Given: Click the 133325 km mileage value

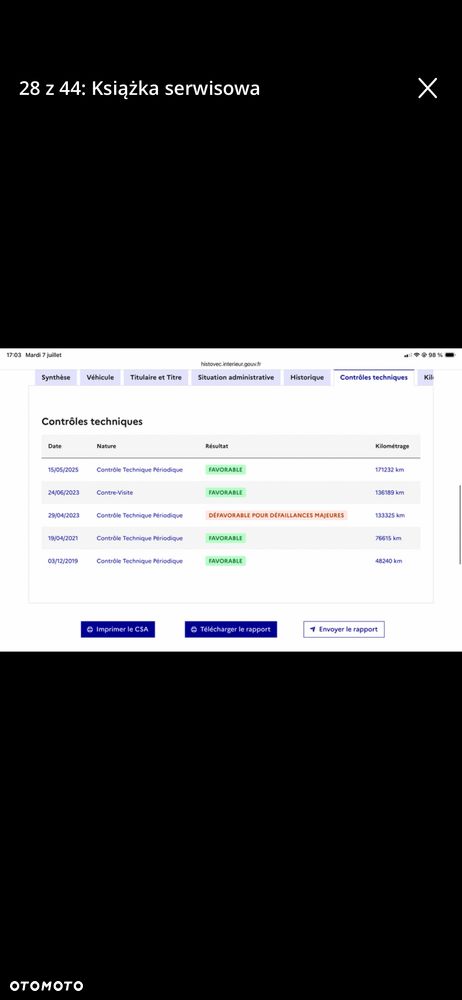Looking at the screenshot, I should pos(390,515).
